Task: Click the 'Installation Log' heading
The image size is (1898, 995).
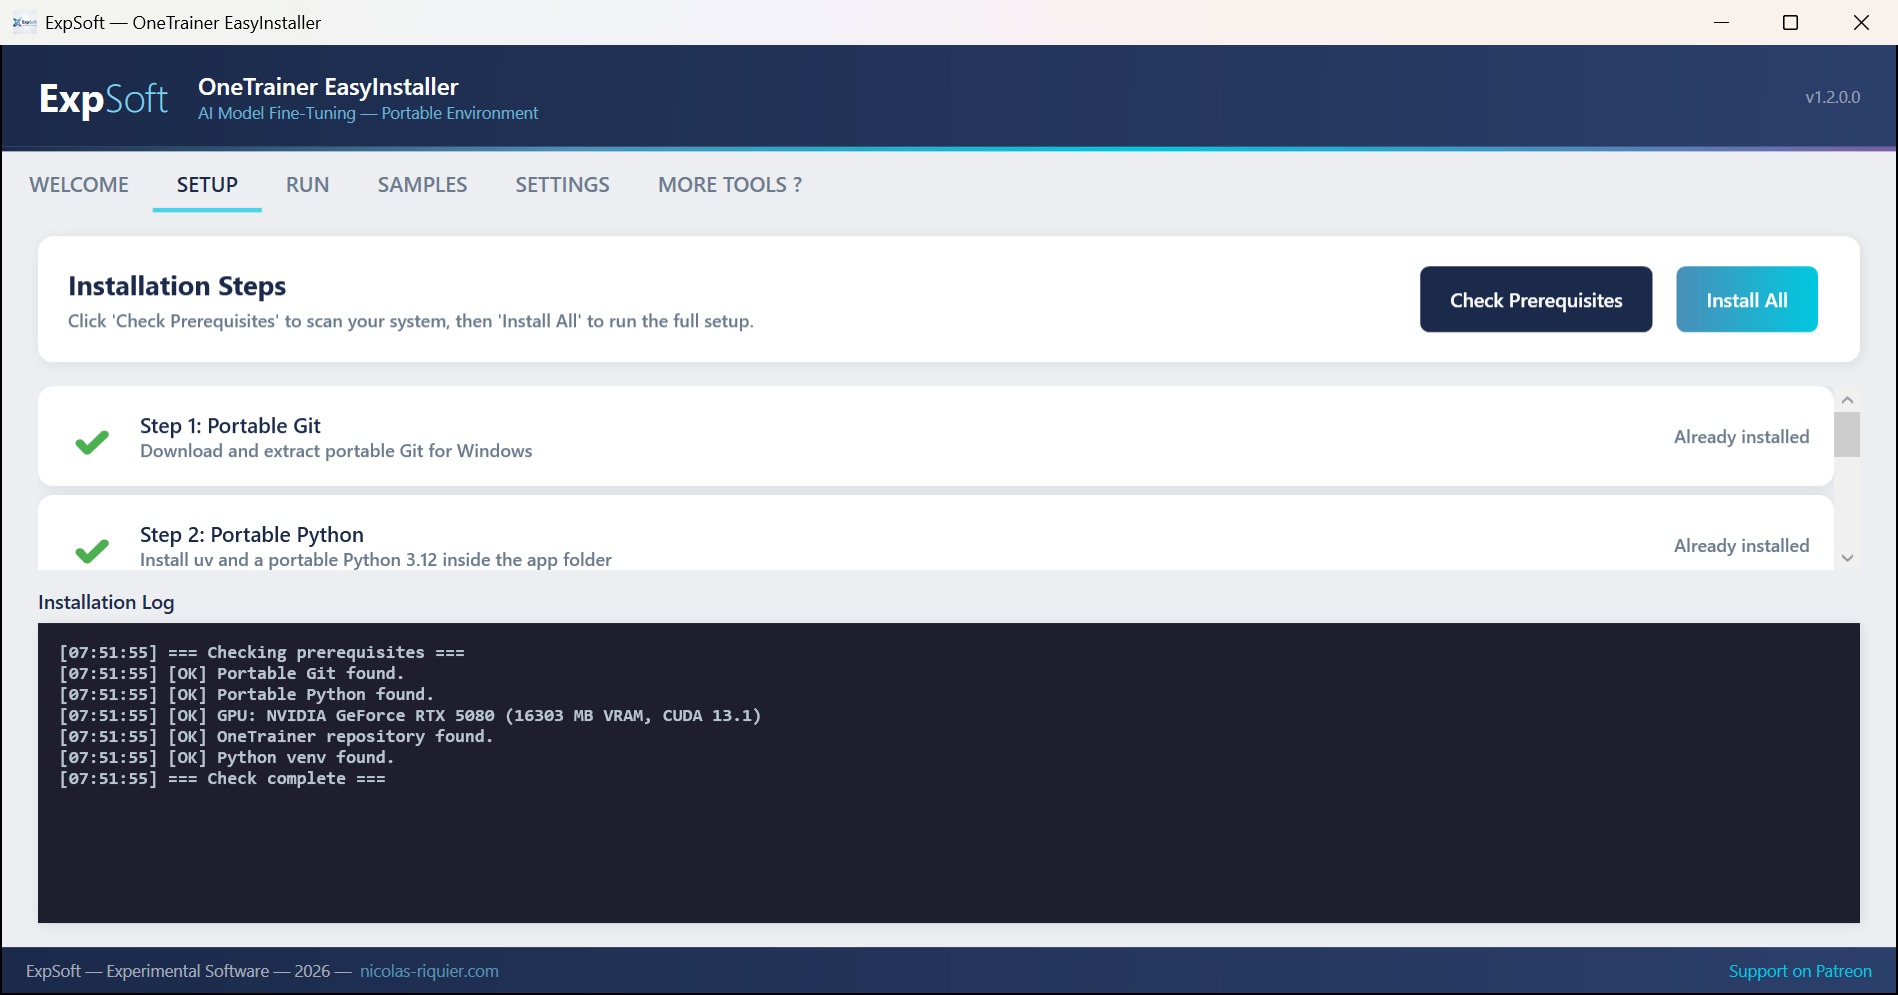Action: [106, 602]
